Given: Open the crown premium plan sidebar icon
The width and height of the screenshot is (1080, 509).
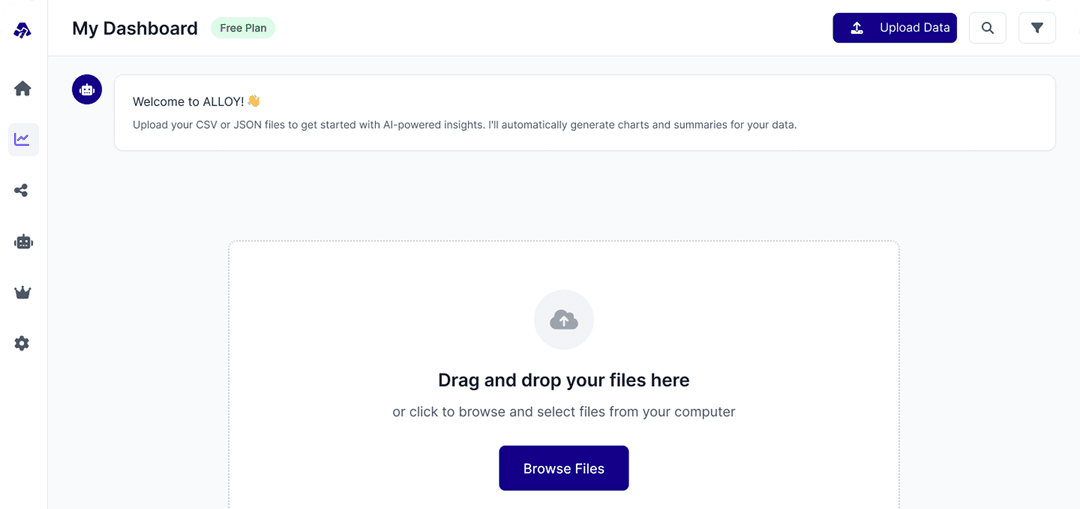Looking at the screenshot, I should [23, 293].
